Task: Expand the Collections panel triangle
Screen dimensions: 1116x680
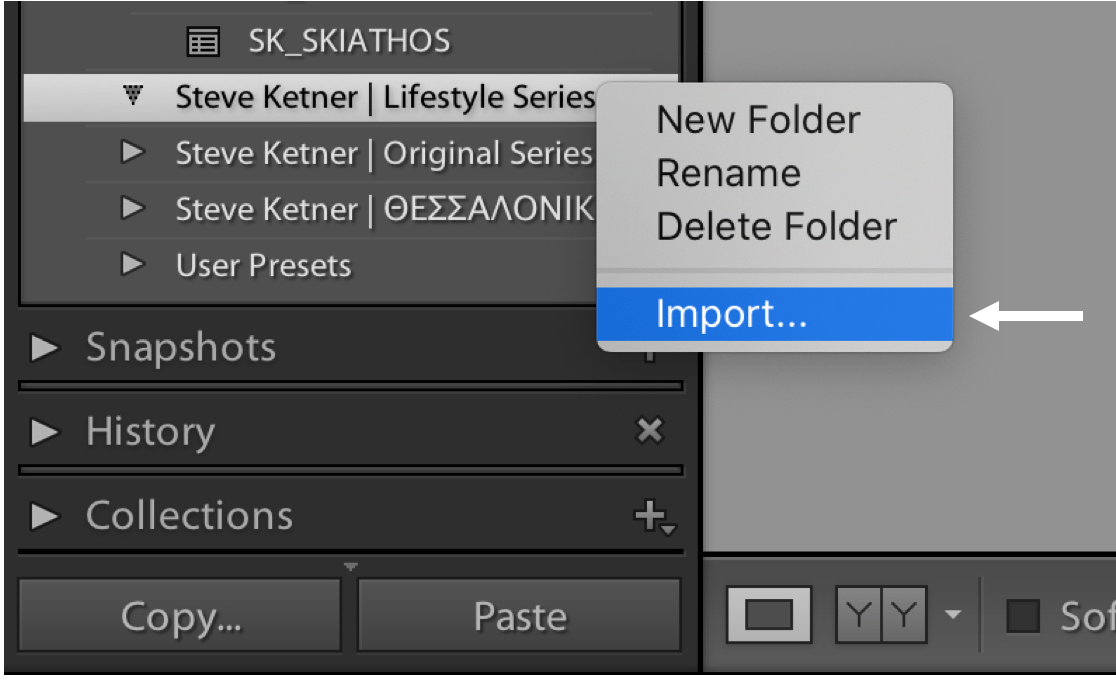Action: pos(45,516)
